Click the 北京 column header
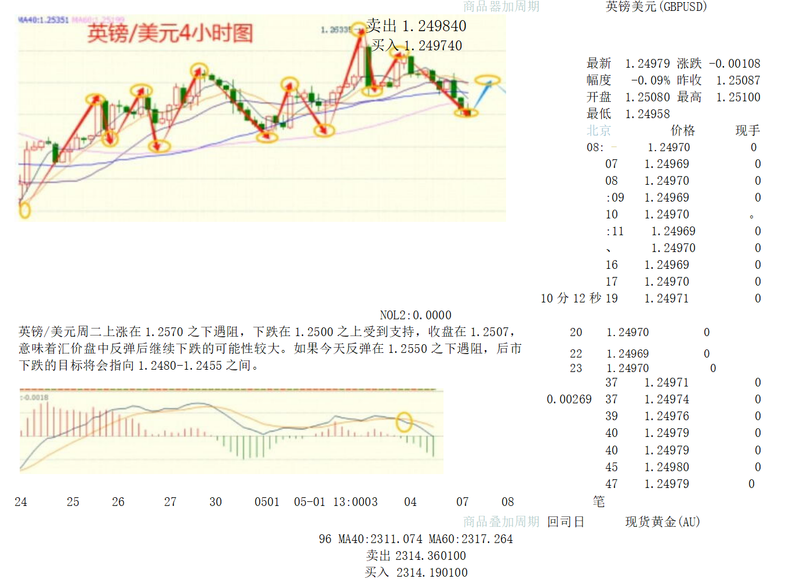The image size is (800, 580). pos(598,131)
